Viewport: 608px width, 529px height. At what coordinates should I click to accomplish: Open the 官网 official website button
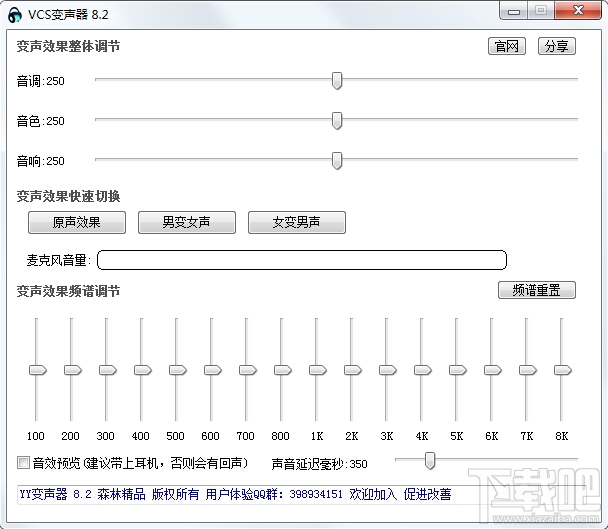[x=506, y=46]
